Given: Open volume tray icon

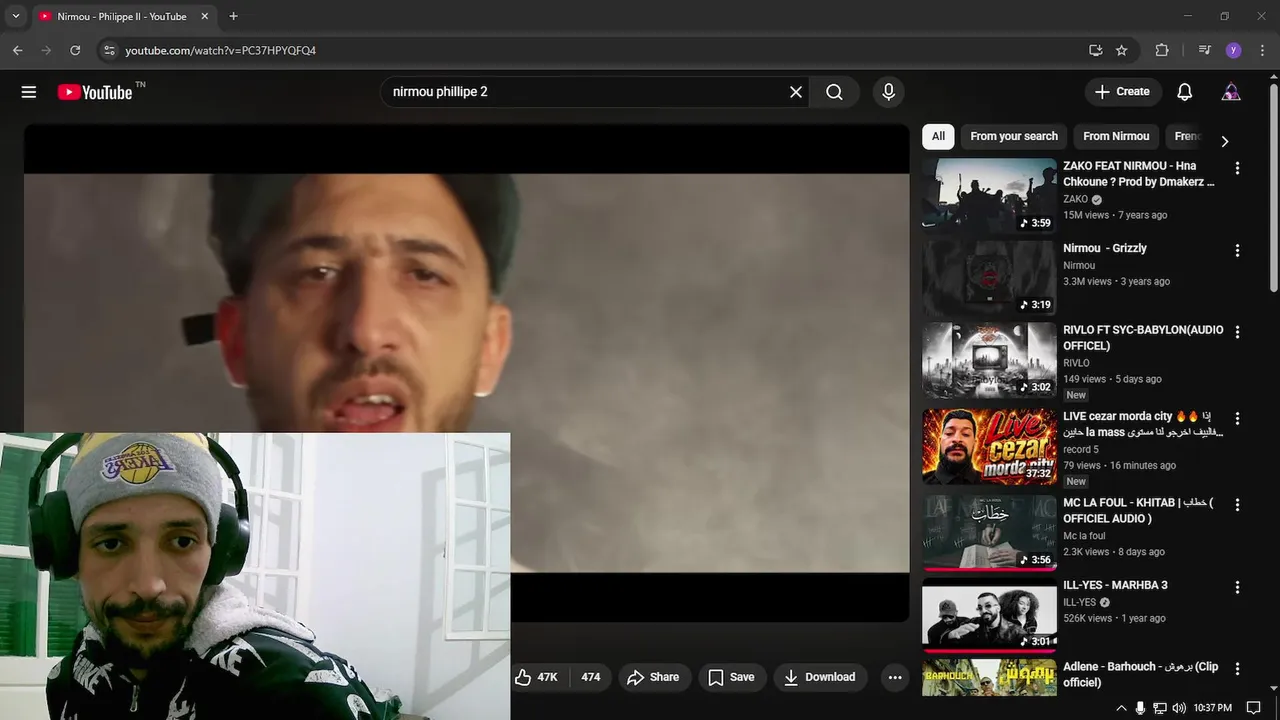Looking at the screenshot, I should (1177, 708).
